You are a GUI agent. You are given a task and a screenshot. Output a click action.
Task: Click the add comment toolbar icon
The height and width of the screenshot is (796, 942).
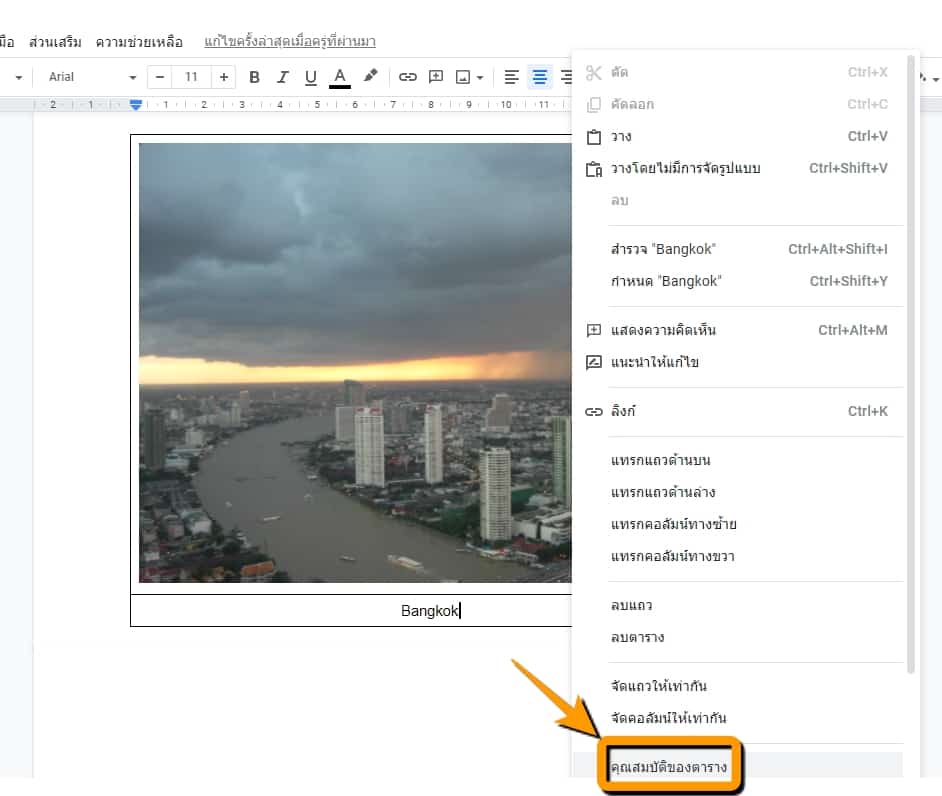(436, 77)
